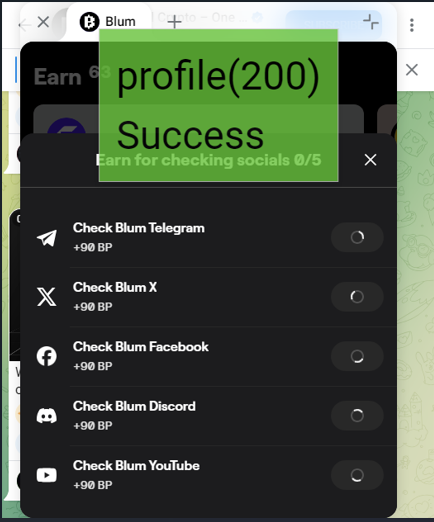
Task: Select the Check Blum Telegram task title
Action: tap(139, 228)
